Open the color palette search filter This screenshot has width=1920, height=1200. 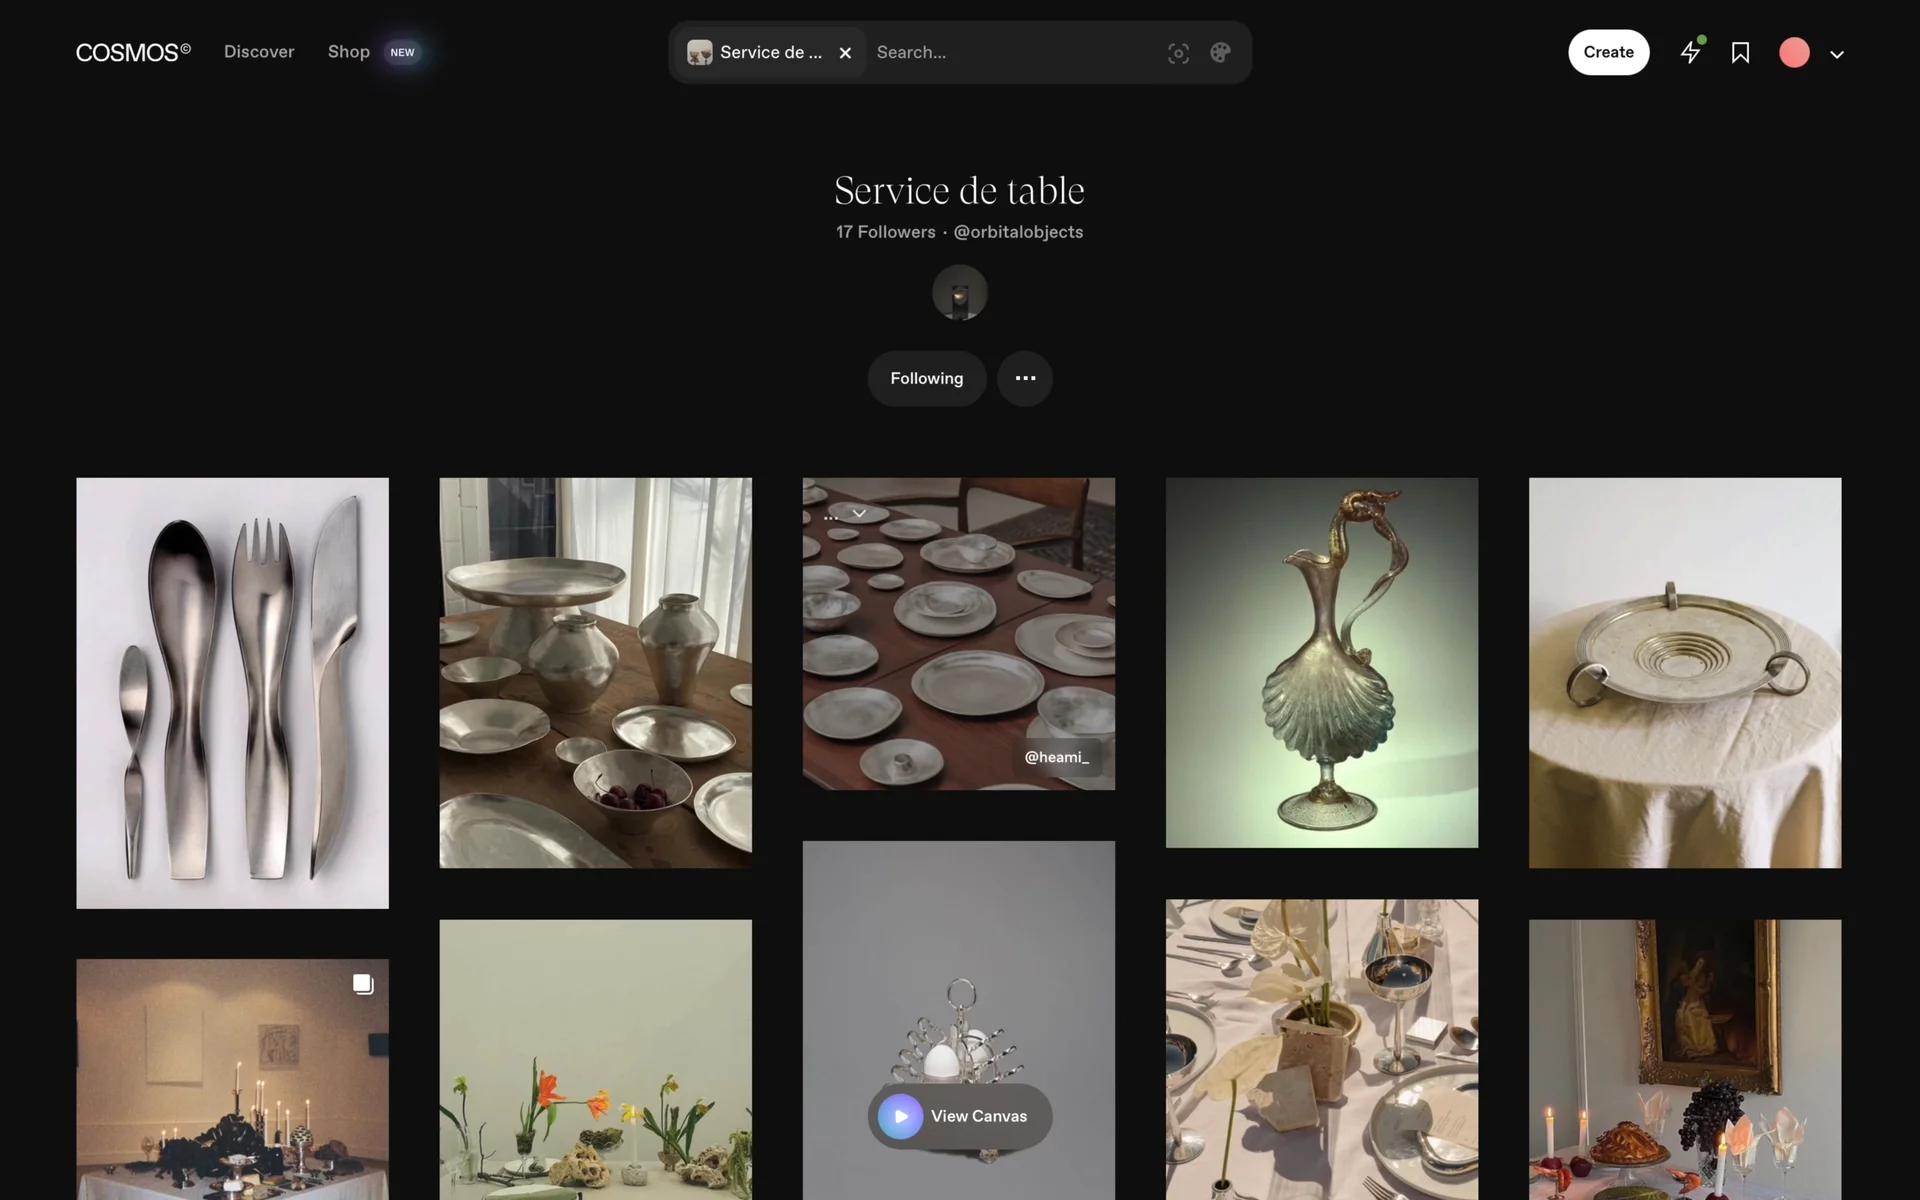1220,53
